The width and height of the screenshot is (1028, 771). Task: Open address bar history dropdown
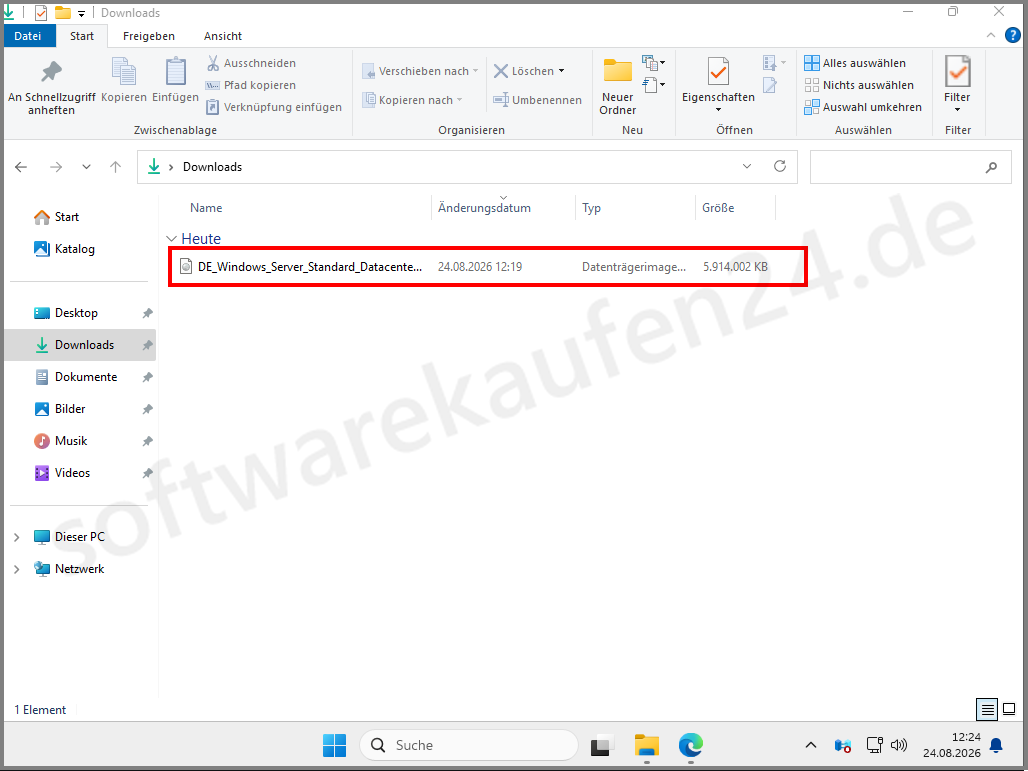coord(747,167)
